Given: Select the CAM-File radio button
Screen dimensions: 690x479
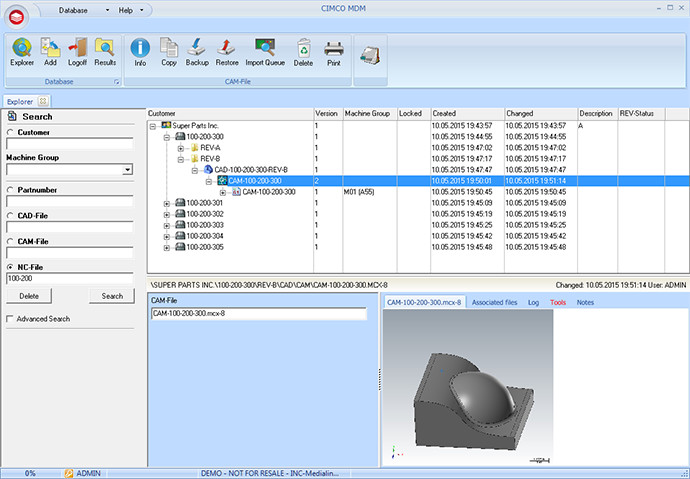Looking at the screenshot, I should click(10, 241).
